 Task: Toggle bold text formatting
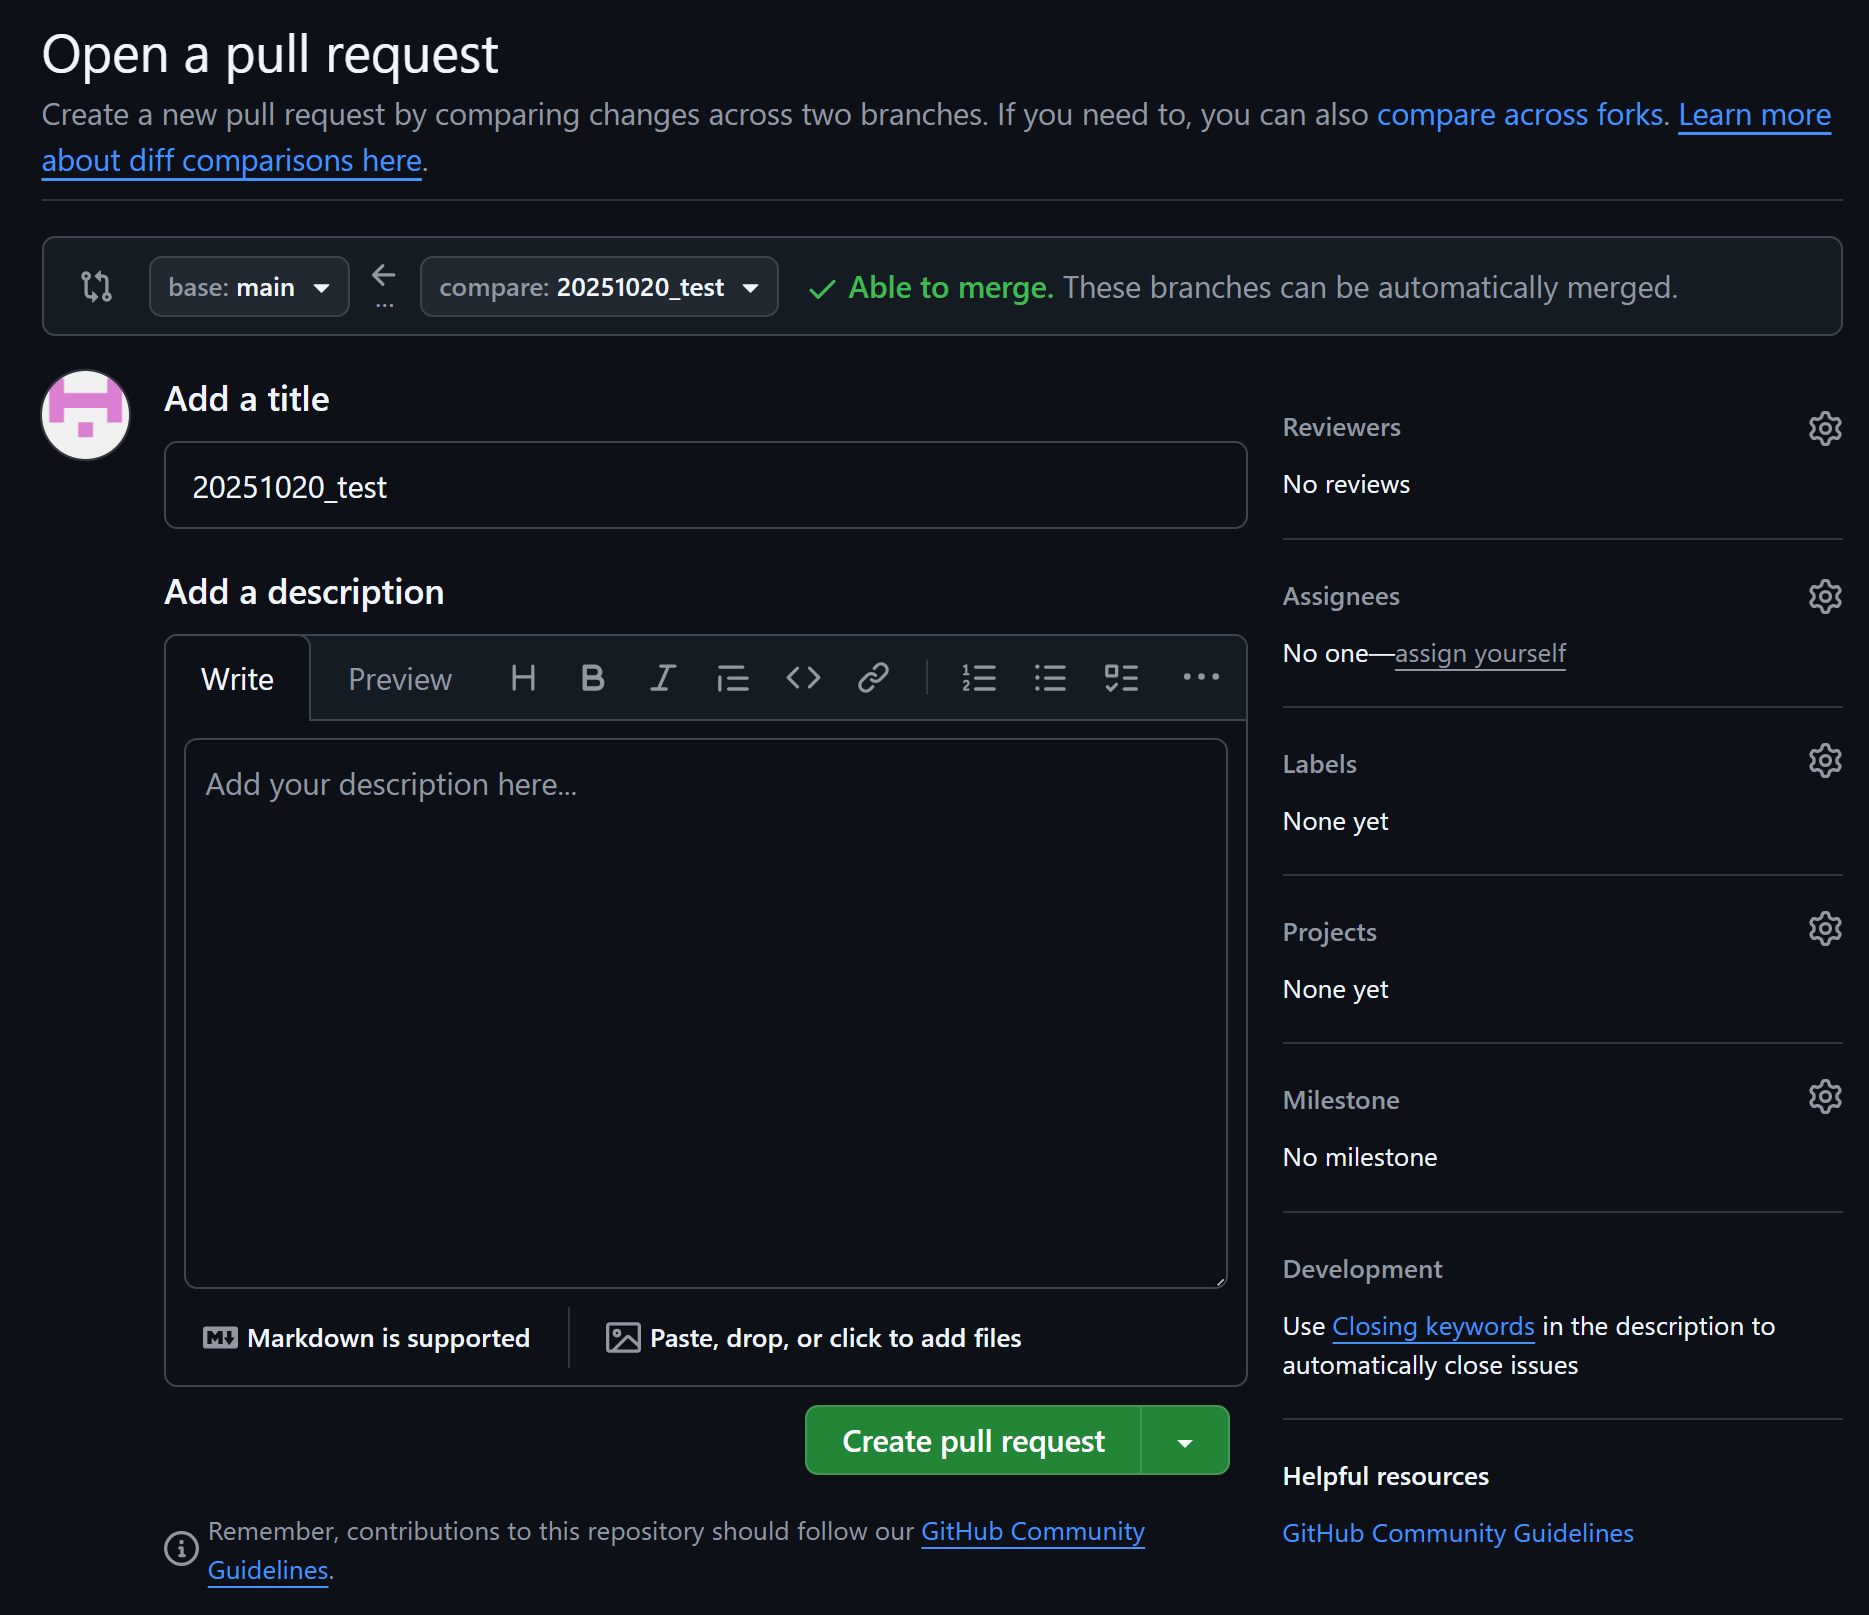point(592,678)
